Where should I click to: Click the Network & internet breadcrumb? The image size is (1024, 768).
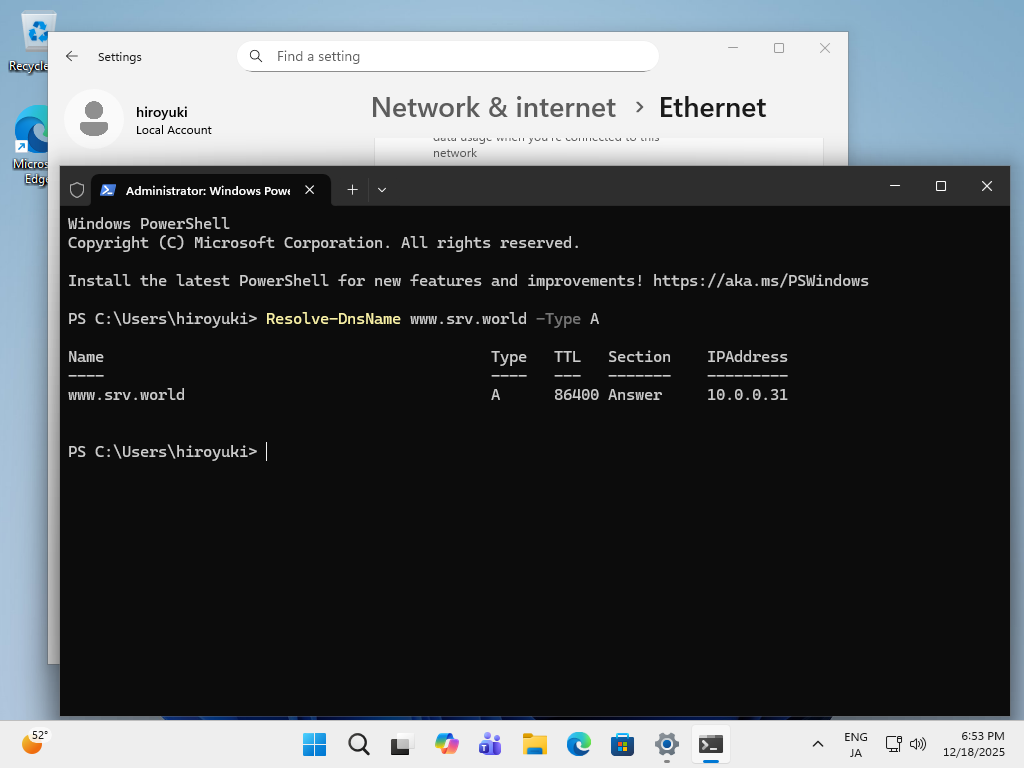click(x=492, y=107)
